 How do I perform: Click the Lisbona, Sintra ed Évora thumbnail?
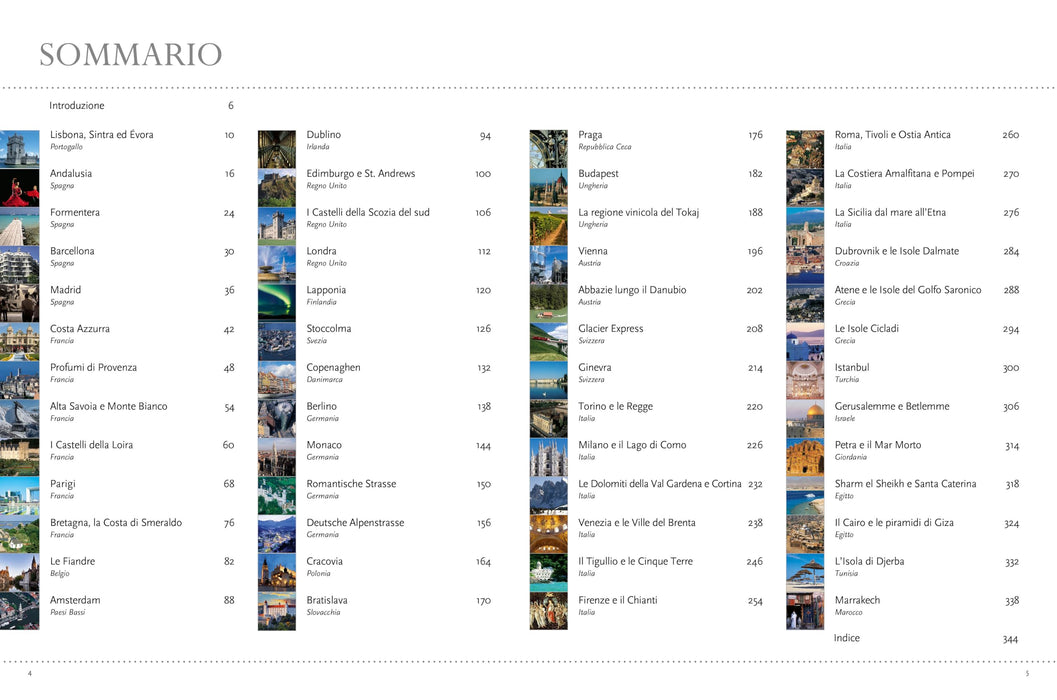pyautogui.click(x=20, y=149)
